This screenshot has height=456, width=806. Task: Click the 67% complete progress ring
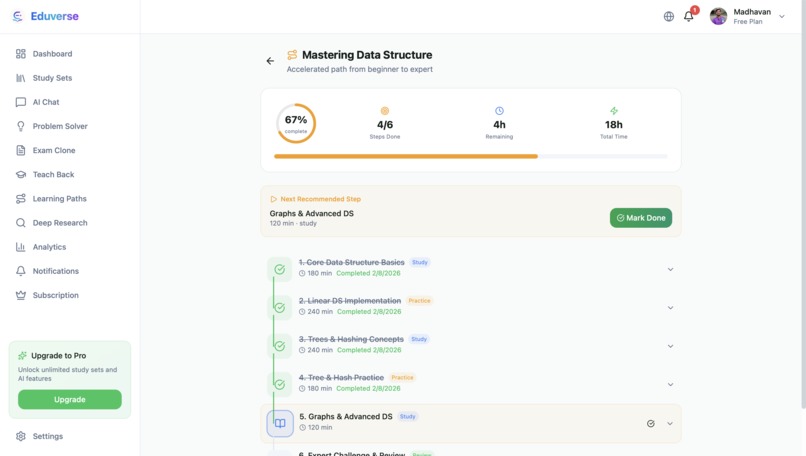[296, 123]
